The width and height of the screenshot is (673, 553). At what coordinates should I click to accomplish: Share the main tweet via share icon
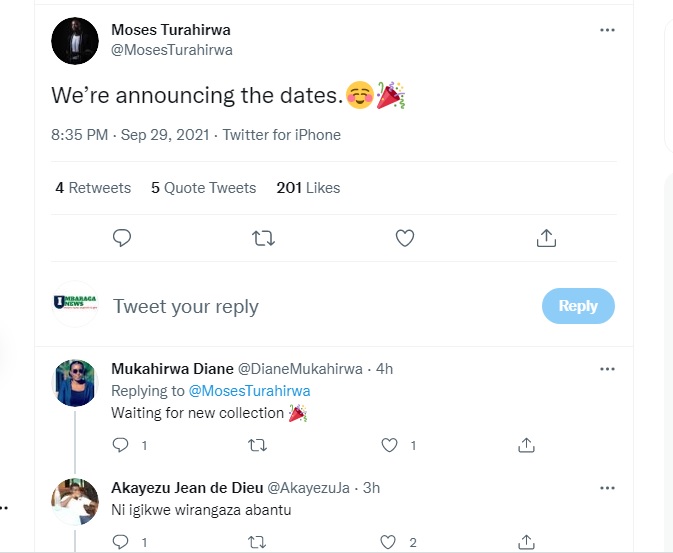click(x=546, y=238)
